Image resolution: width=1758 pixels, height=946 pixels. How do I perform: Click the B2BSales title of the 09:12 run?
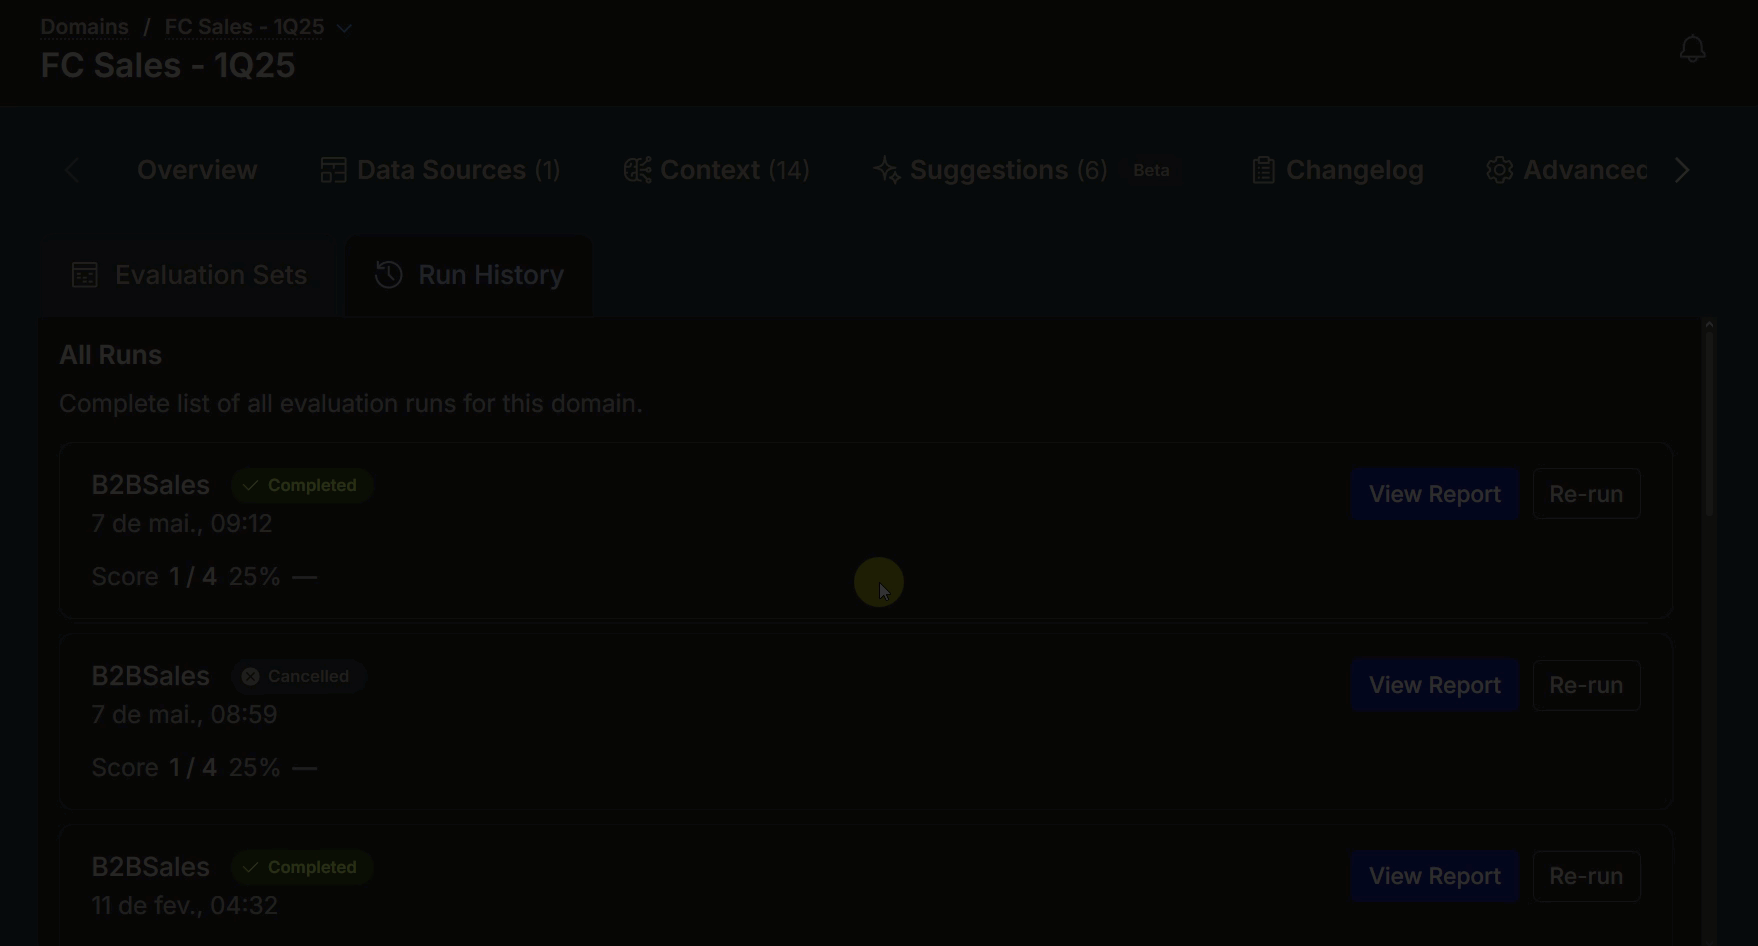coord(151,485)
